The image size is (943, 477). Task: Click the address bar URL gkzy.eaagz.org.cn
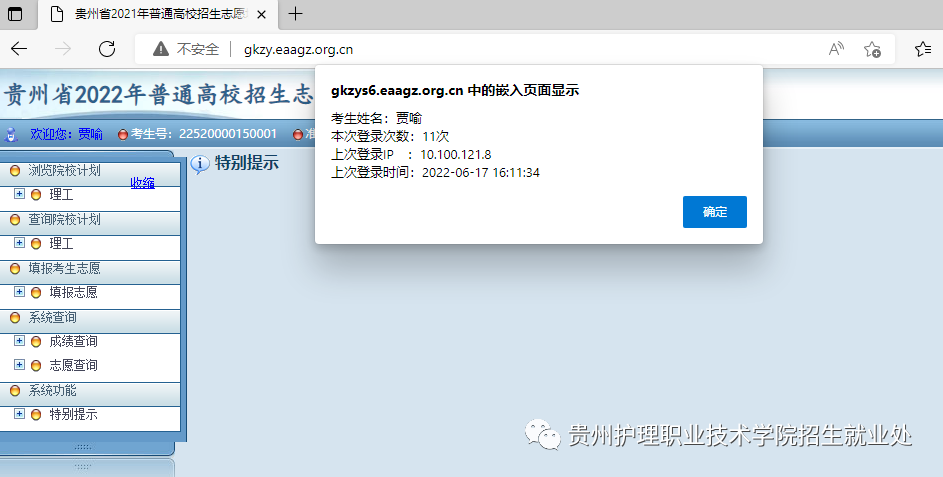click(x=298, y=49)
